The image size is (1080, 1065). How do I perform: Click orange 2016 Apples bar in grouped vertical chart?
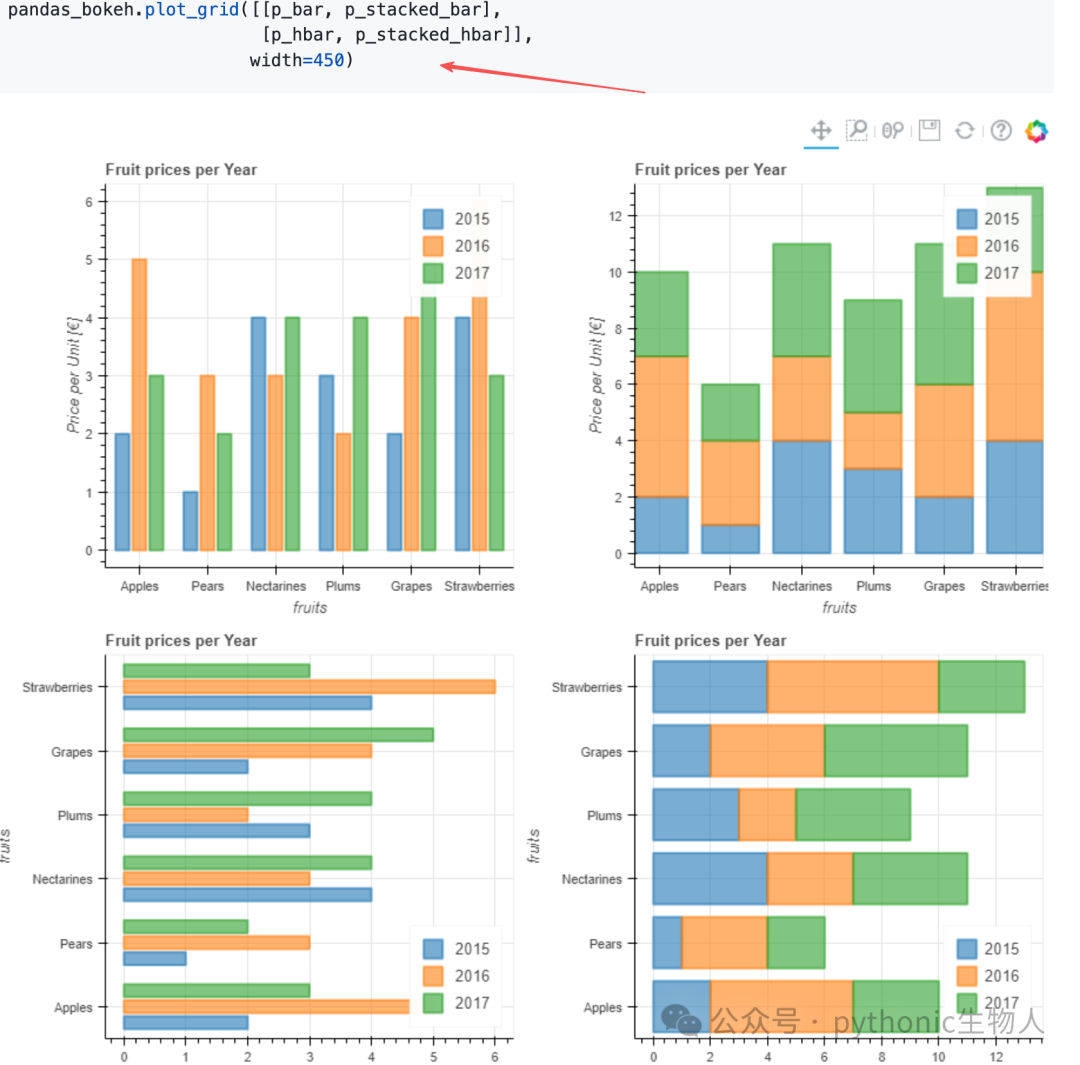[139, 405]
